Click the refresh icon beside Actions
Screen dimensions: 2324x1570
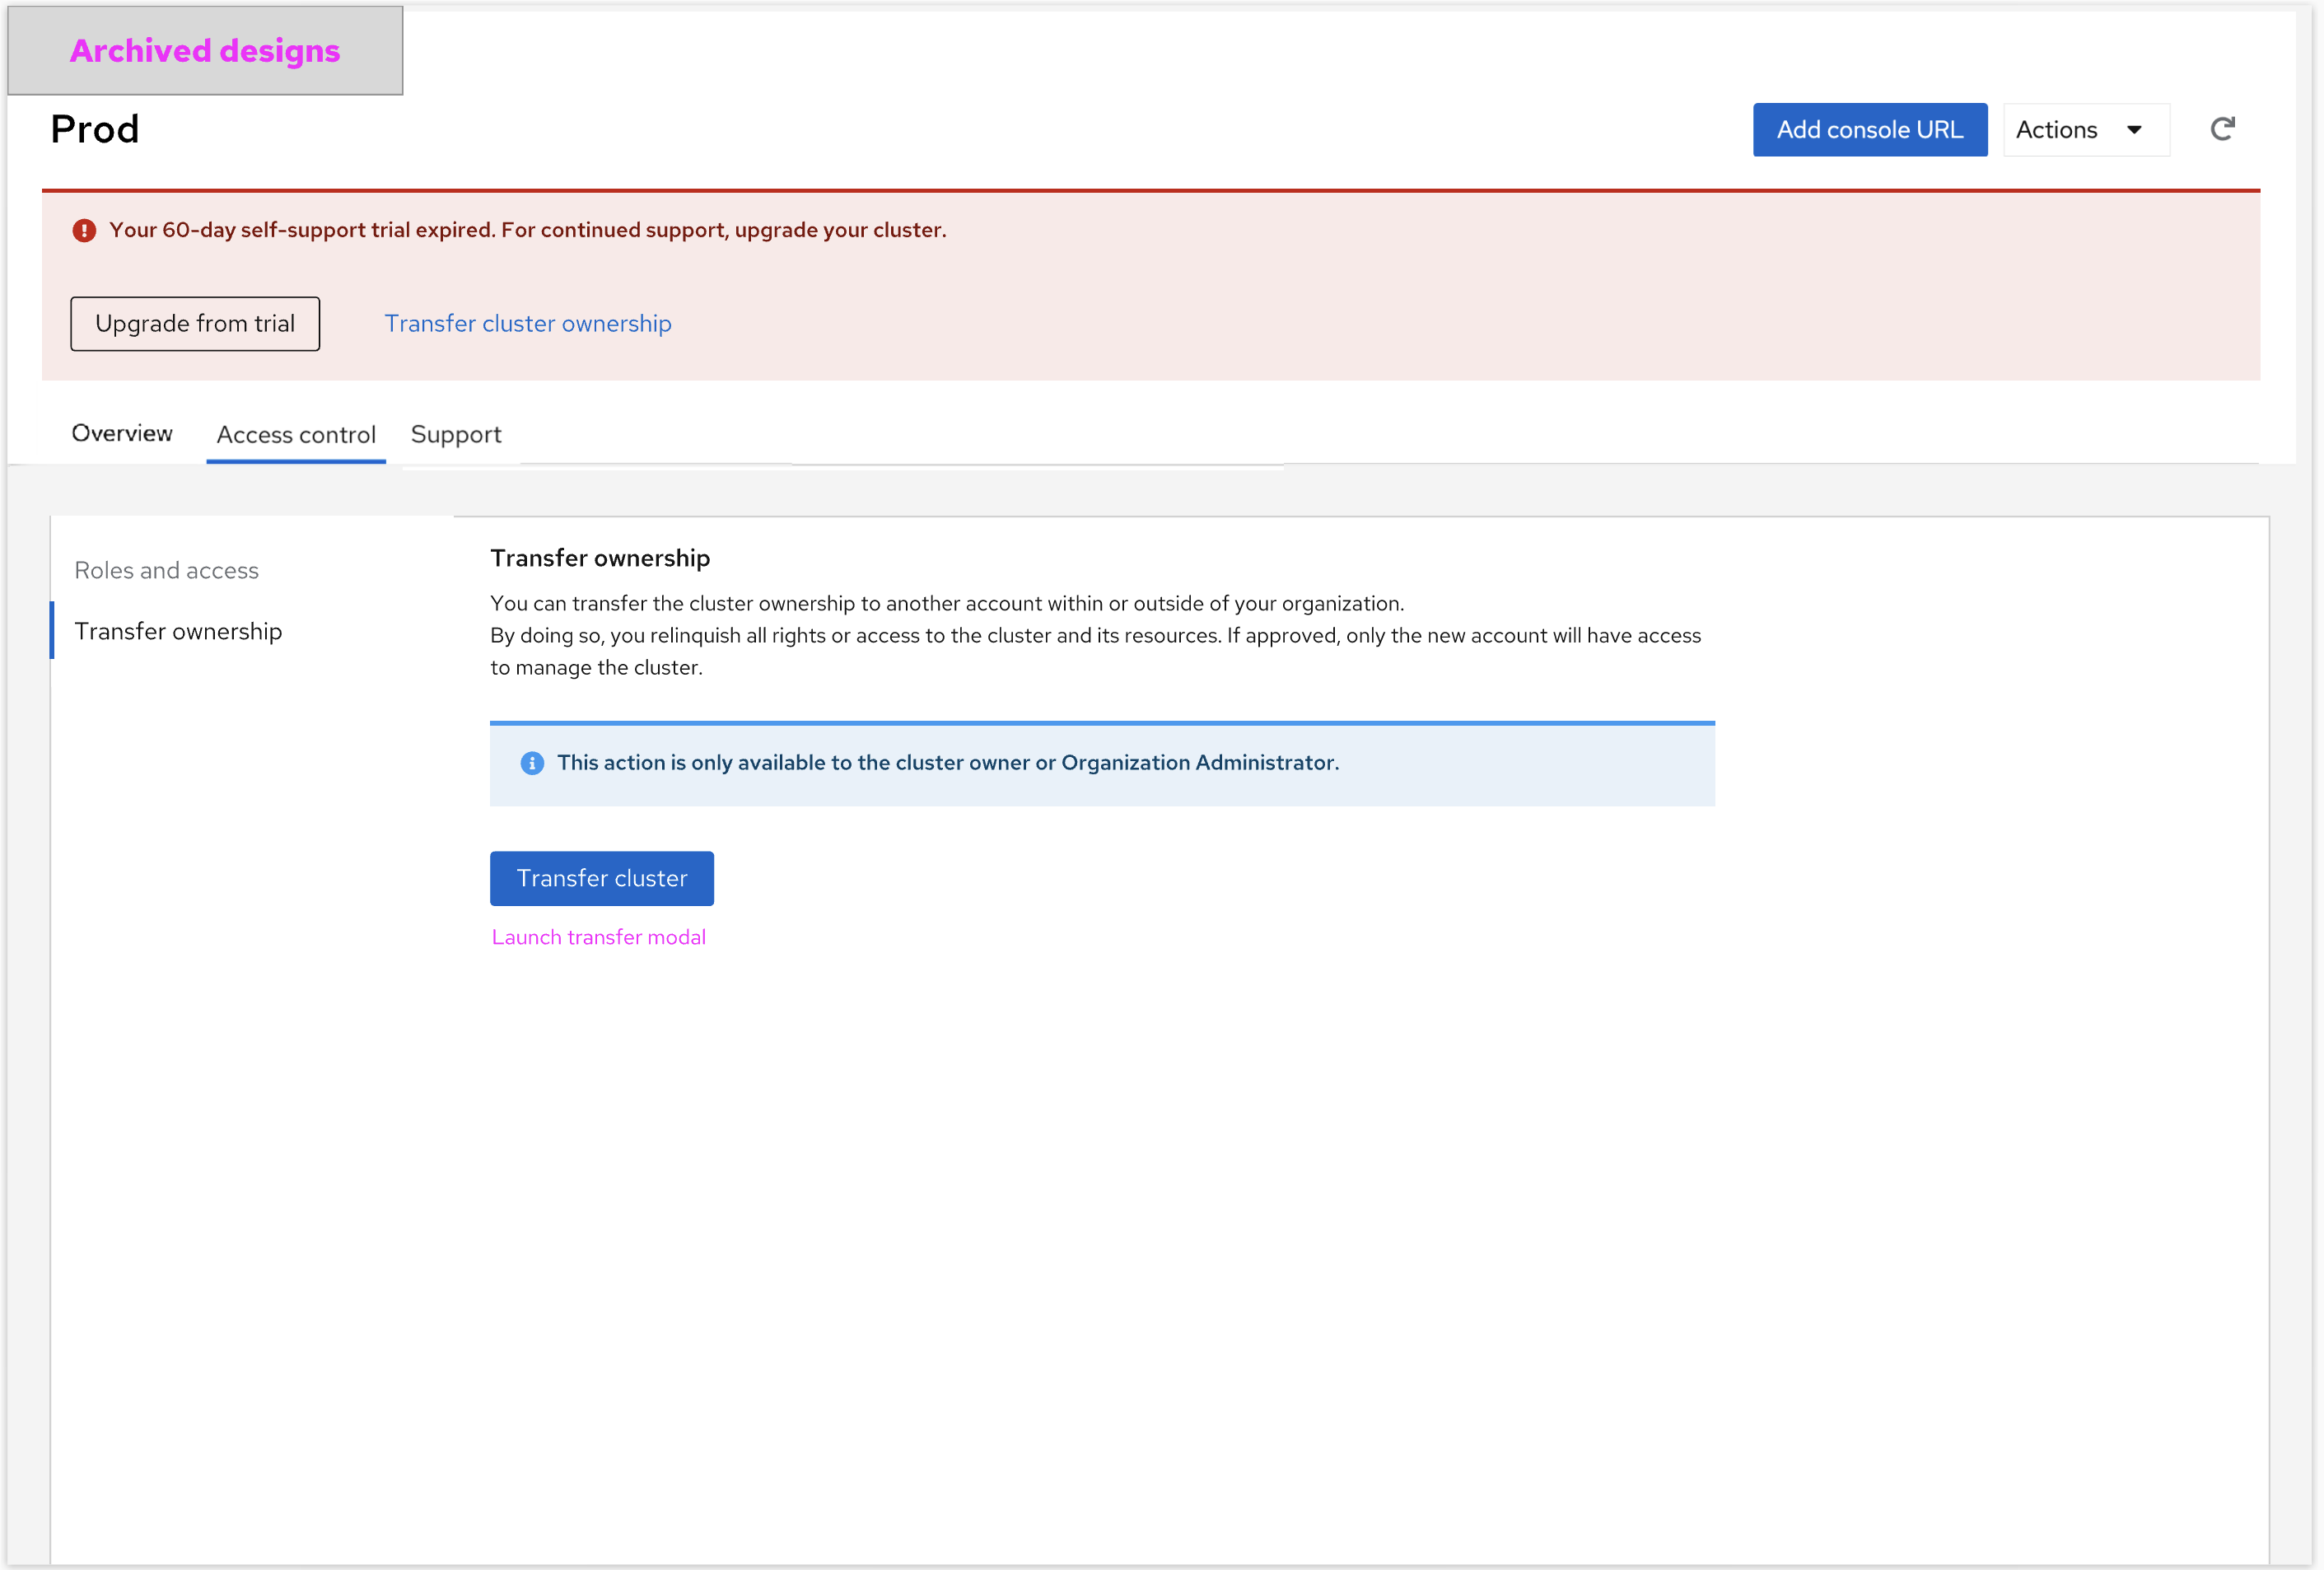point(2221,129)
